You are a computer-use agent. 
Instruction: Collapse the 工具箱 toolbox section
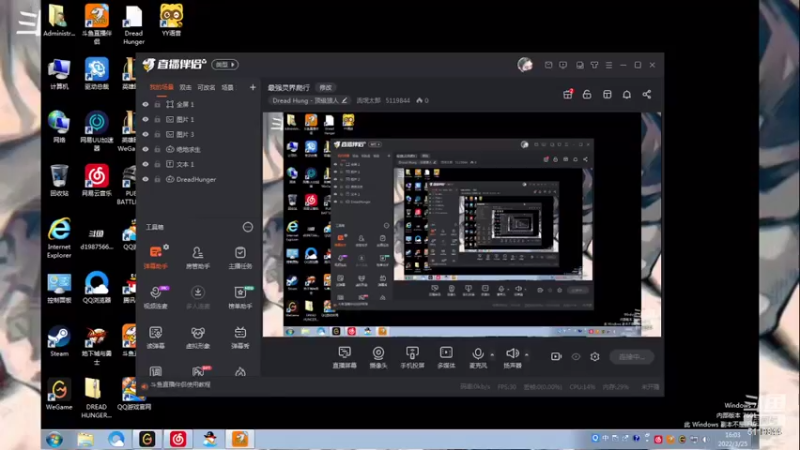coord(247,227)
